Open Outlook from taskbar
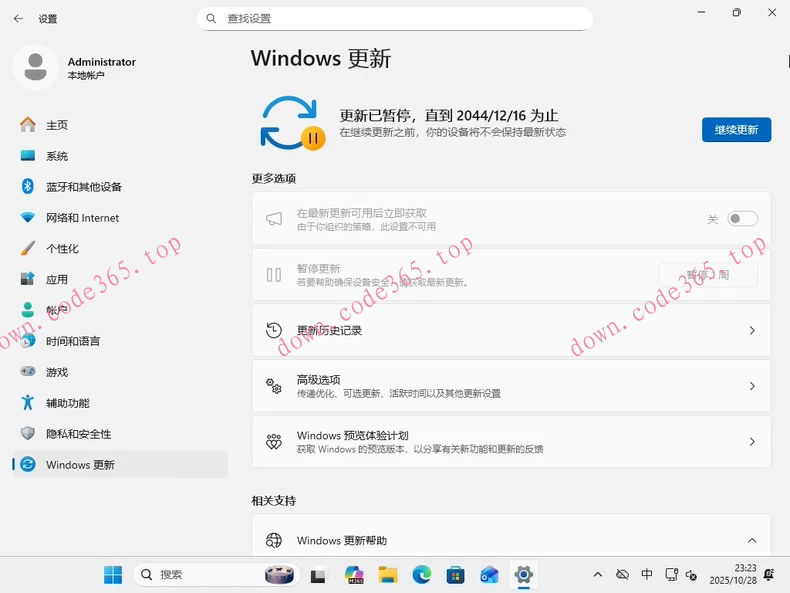790x593 pixels. point(489,574)
